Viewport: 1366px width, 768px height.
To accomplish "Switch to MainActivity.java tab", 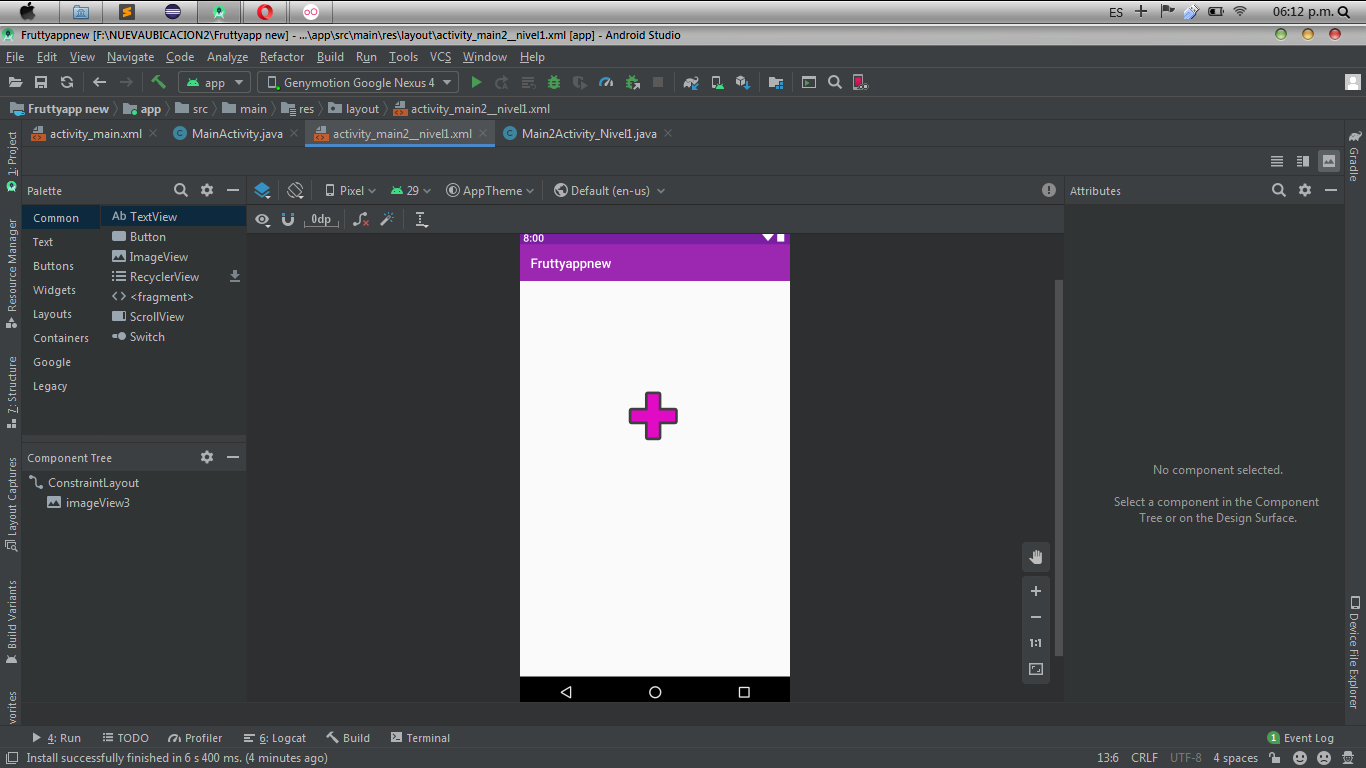I will [x=237, y=133].
